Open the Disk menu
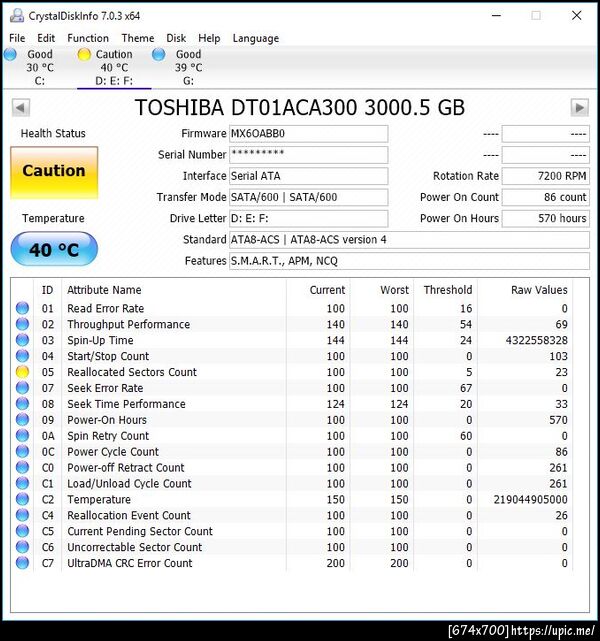 tap(176, 38)
